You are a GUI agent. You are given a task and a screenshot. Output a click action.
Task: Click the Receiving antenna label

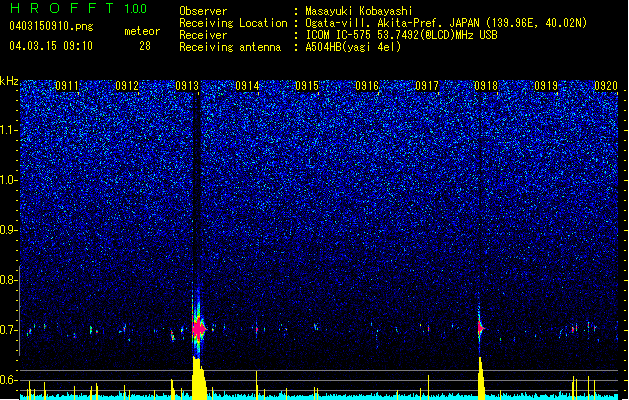click(230, 47)
